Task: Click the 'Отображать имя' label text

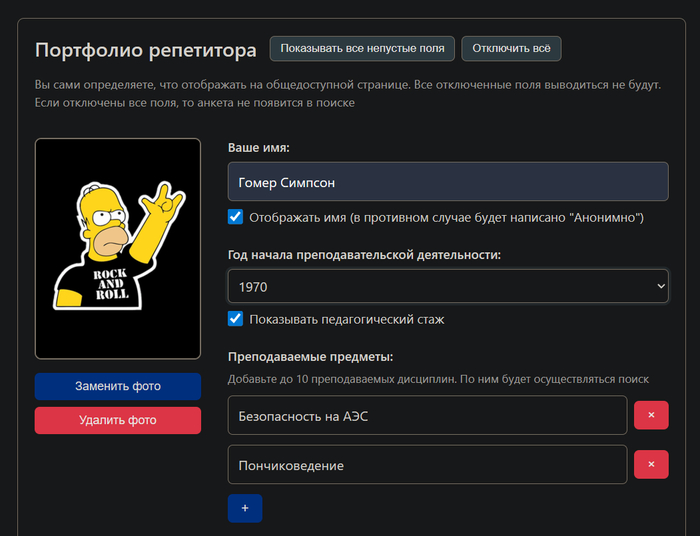Action: (x=445, y=218)
